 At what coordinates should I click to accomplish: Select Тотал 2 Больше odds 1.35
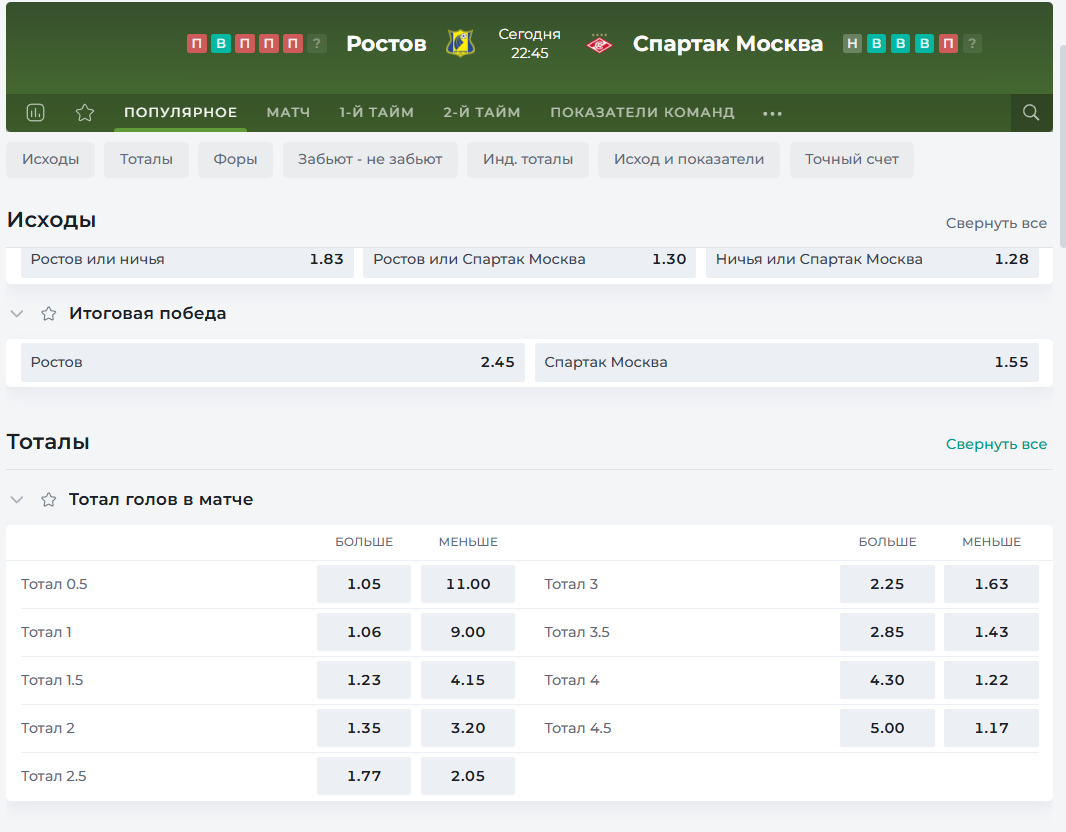point(364,728)
